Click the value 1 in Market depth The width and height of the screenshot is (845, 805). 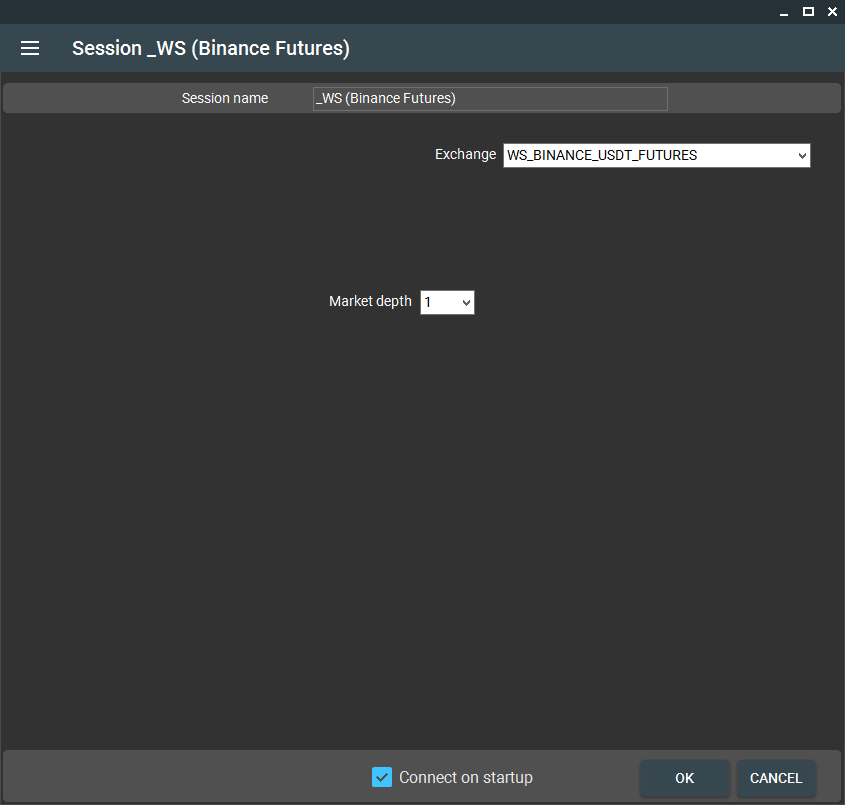tap(429, 302)
